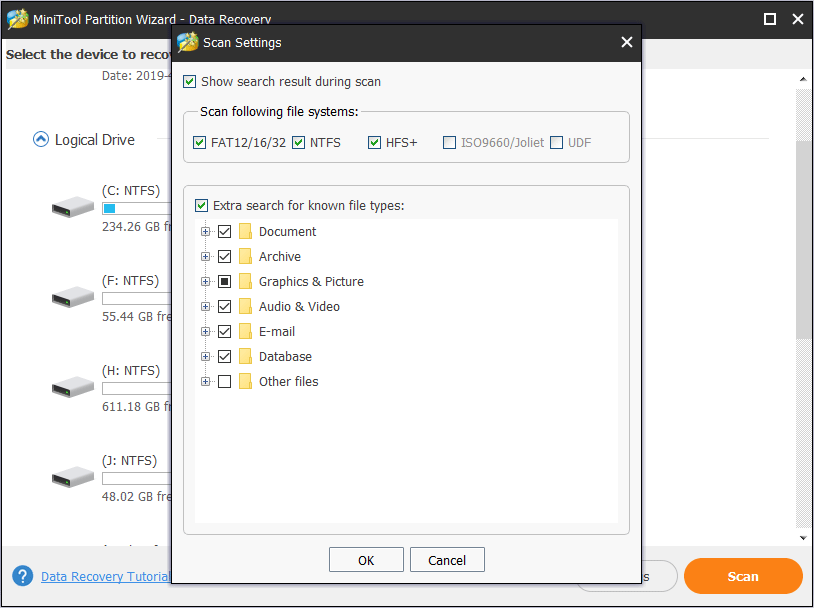Disable Extra search for known file types
Screen dimensions: 814x608
(x=201, y=206)
